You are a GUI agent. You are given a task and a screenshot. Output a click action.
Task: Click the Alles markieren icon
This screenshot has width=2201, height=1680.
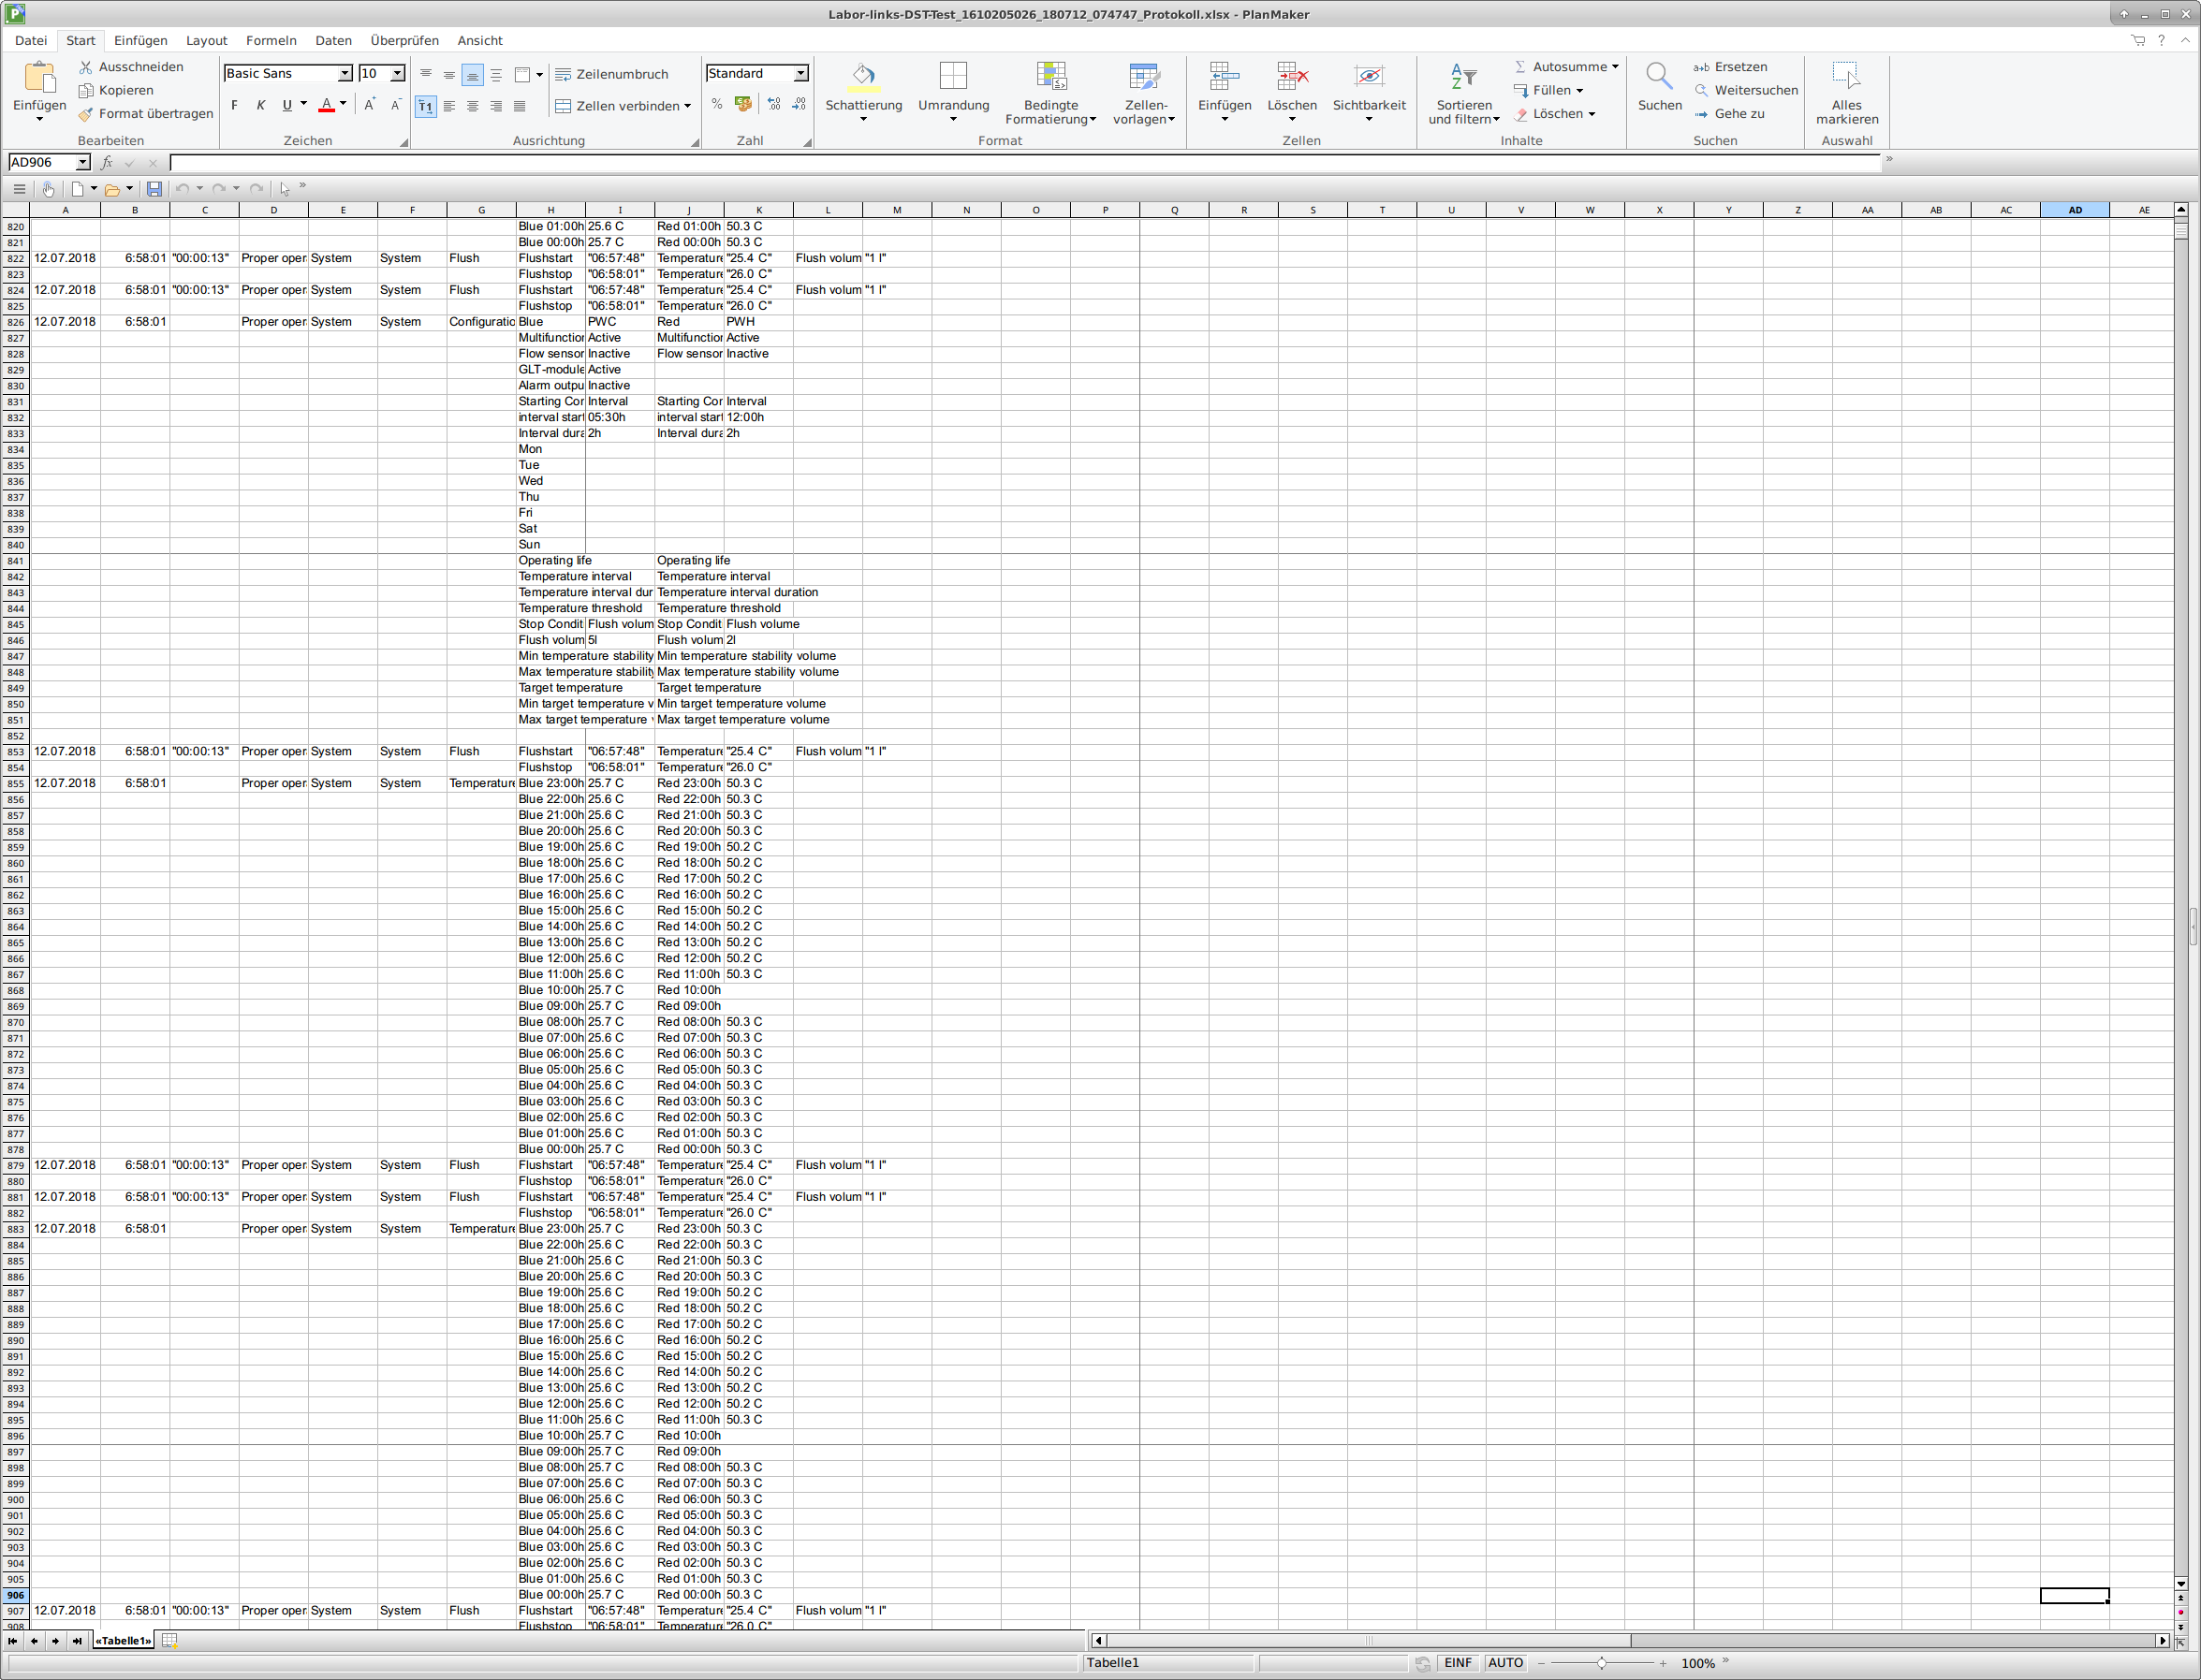1845,77
